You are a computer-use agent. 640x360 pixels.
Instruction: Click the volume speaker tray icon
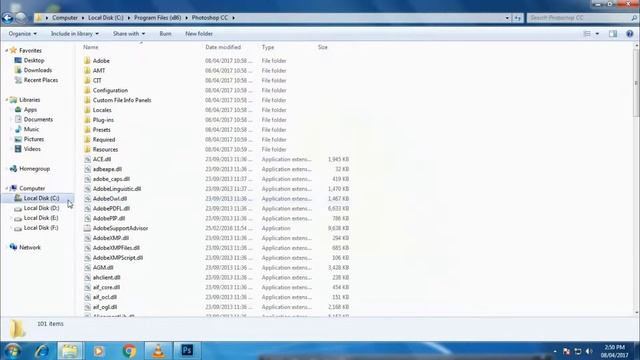(589, 351)
